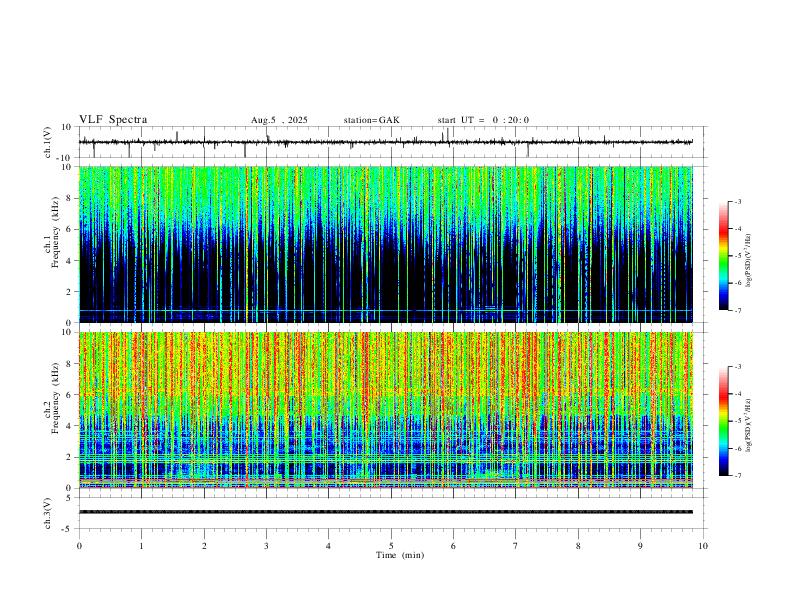
Task: Click the "VLF Spectra" plot title
Action: [x=113, y=120]
